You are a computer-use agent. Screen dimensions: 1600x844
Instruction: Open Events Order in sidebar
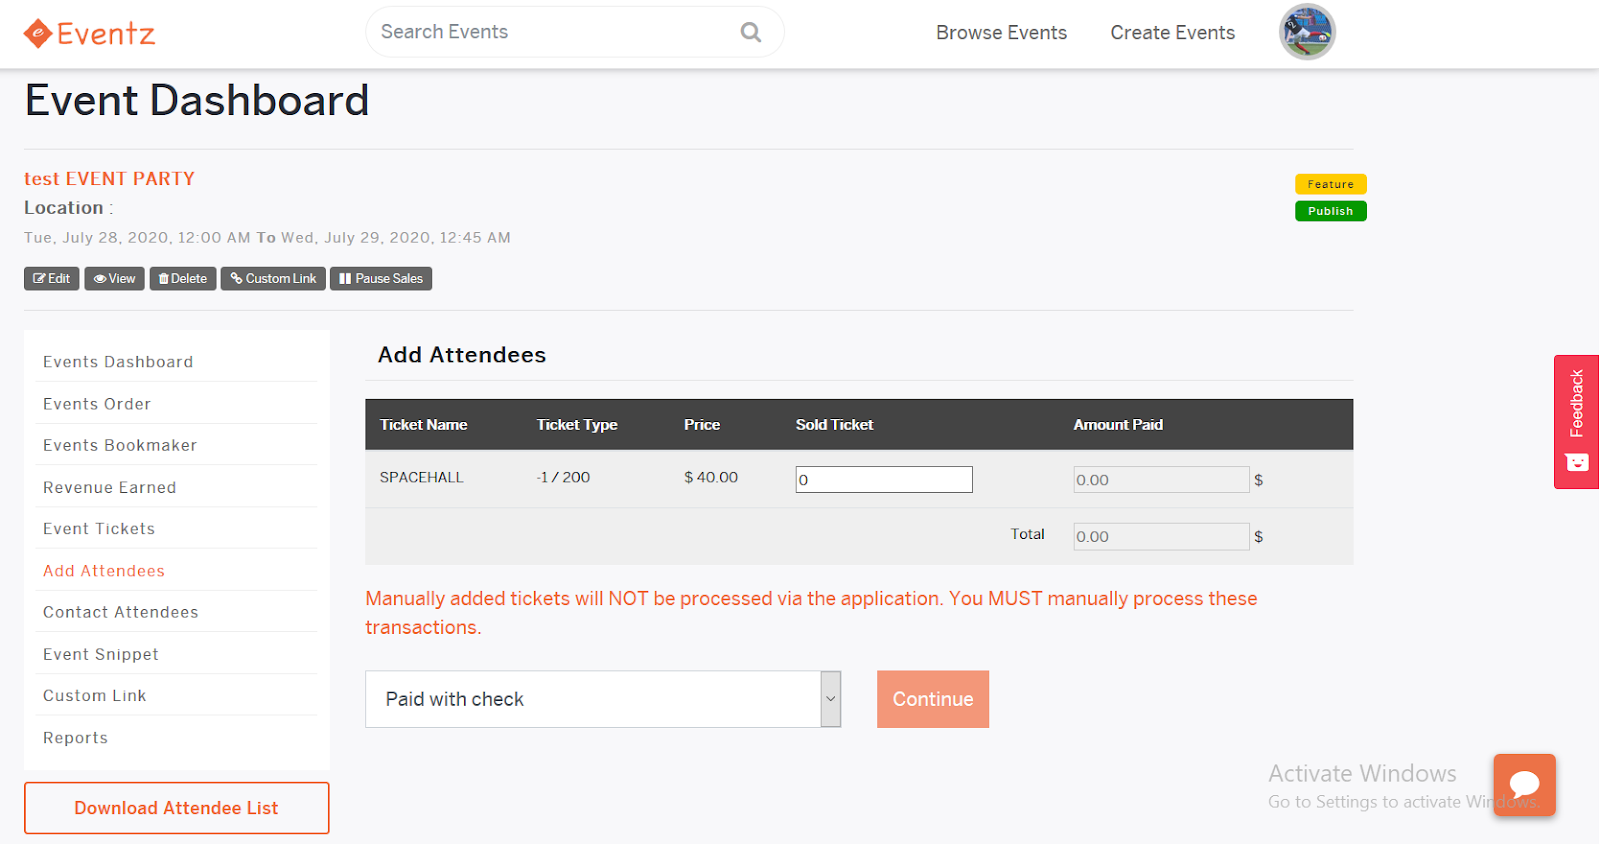pyautogui.click(x=97, y=404)
